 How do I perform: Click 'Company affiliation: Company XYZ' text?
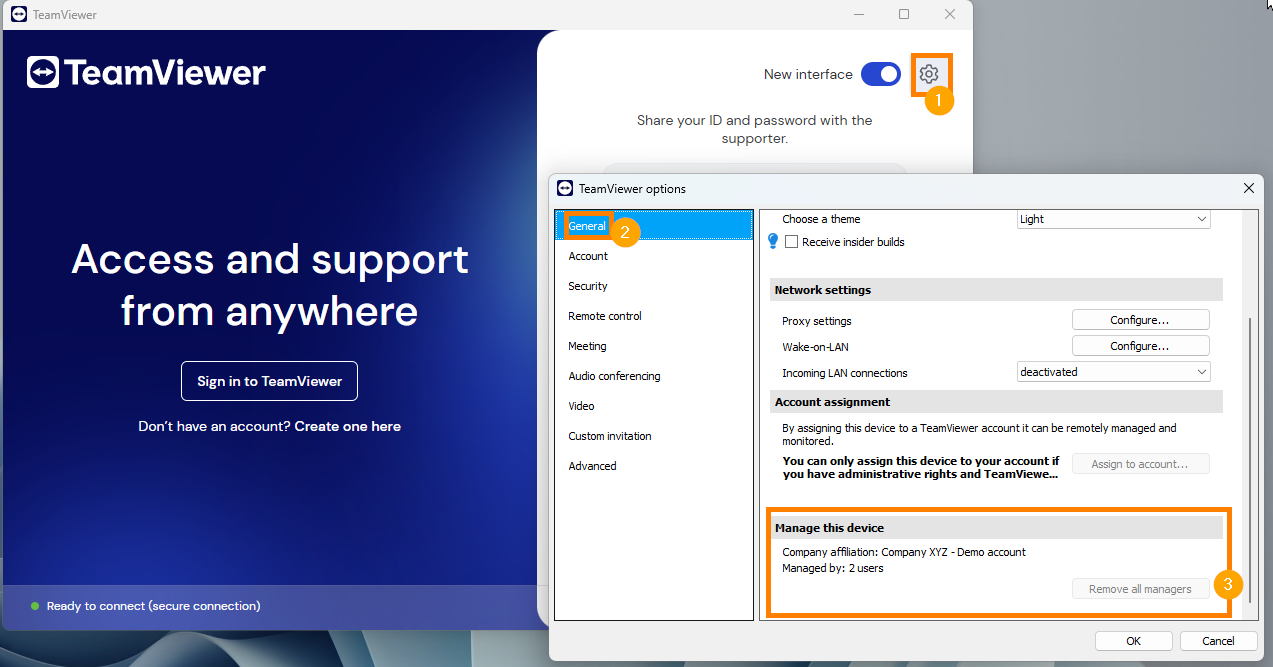[x=904, y=552]
